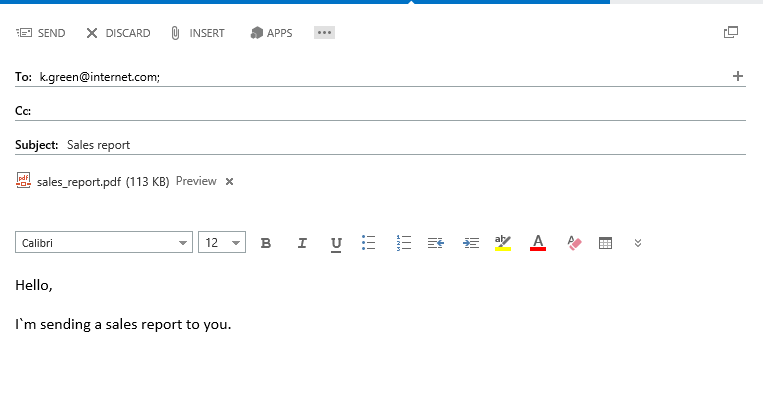763x393 pixels.
Task: Open the APPS menu
Action: (271, 33)
